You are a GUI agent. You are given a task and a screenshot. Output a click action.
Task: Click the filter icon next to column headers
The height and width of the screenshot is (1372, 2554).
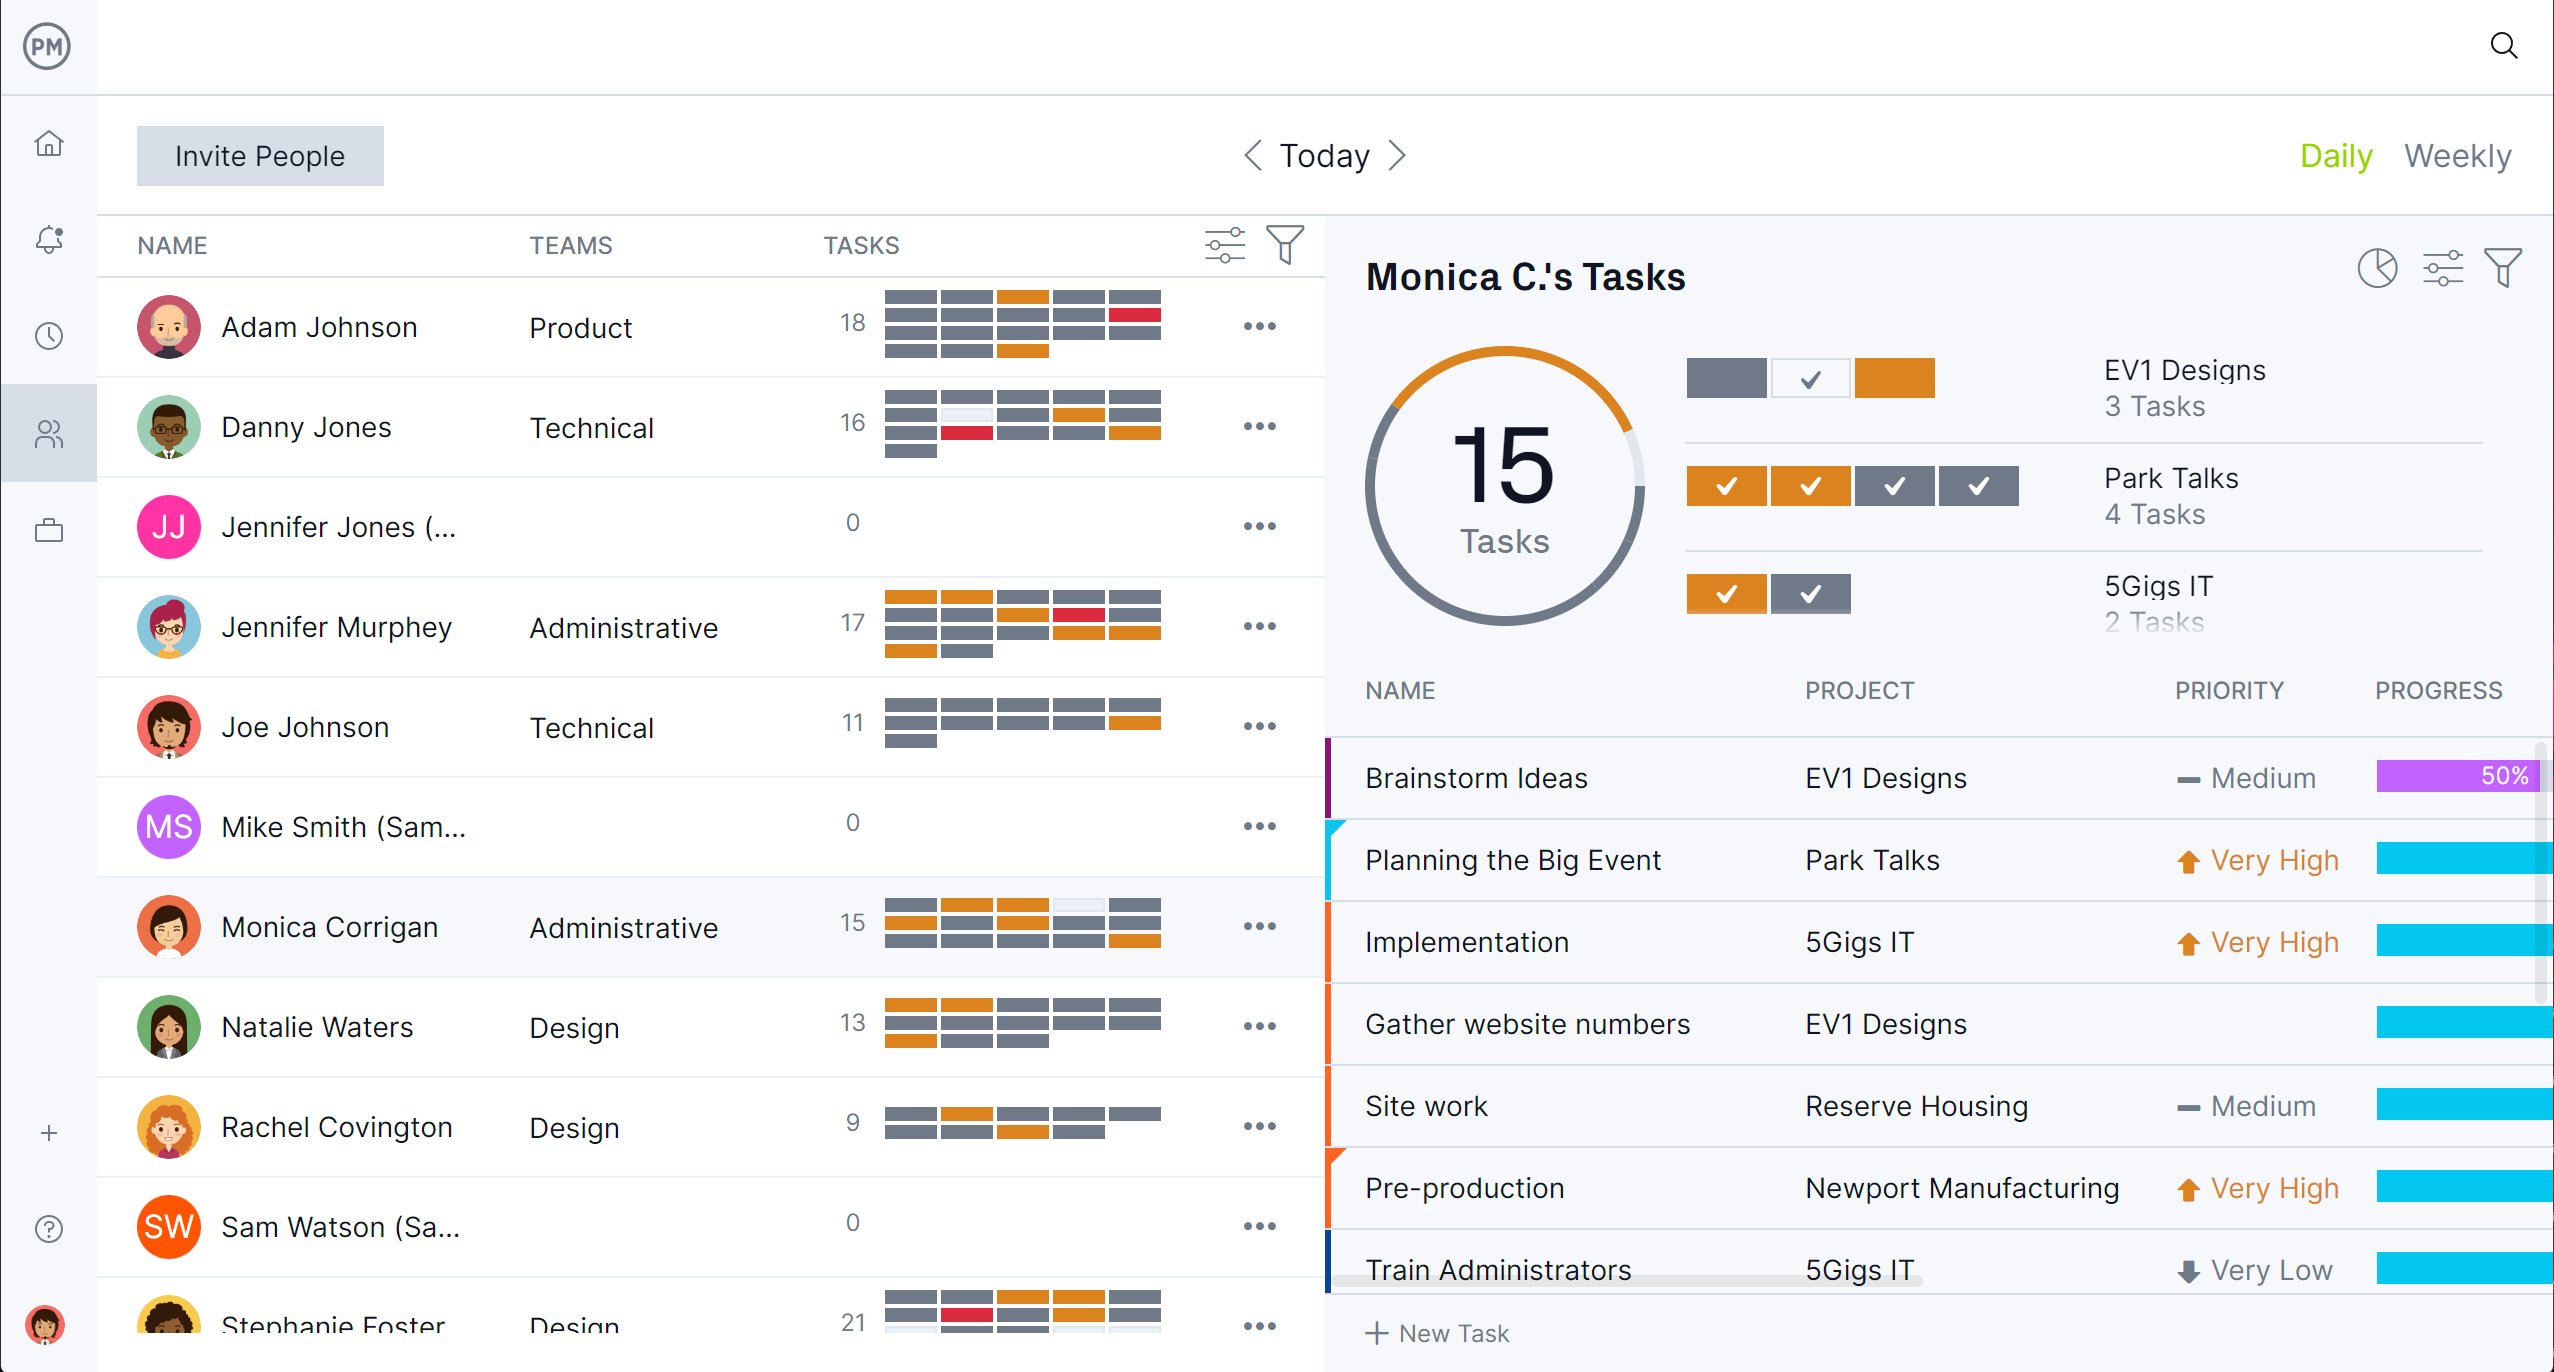(1287, 243)
